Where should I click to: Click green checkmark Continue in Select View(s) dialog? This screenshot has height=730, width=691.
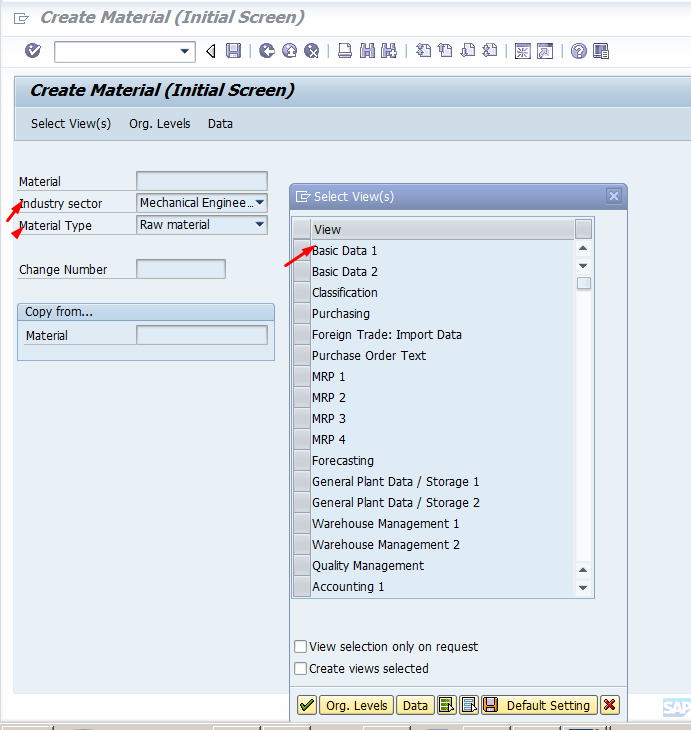pyautogui.click(x=307, y=705)
